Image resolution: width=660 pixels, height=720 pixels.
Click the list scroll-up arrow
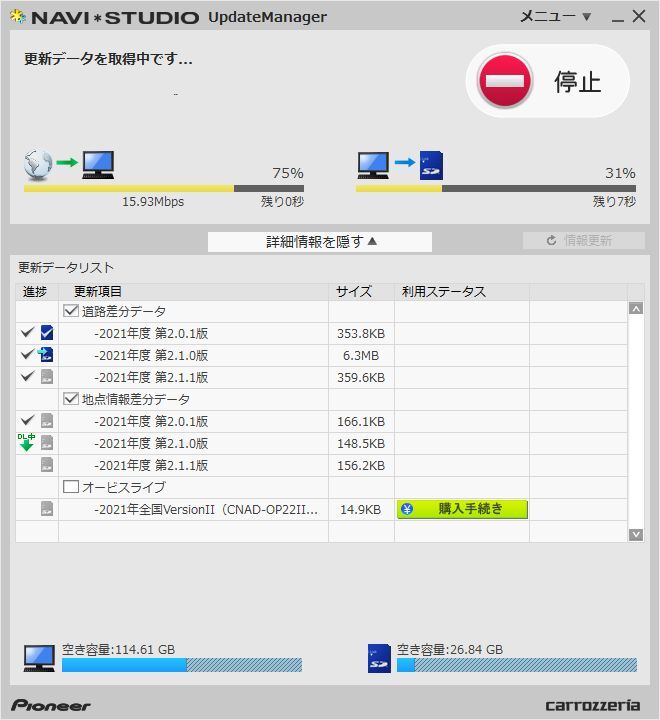[x=636, y=309]
